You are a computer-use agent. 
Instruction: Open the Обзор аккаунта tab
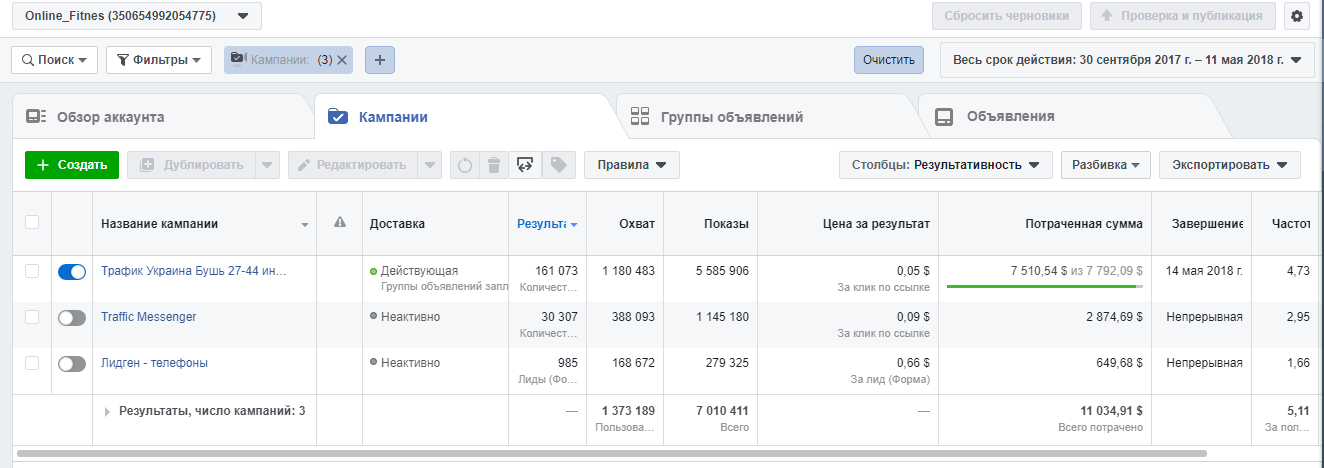(110, 117)
